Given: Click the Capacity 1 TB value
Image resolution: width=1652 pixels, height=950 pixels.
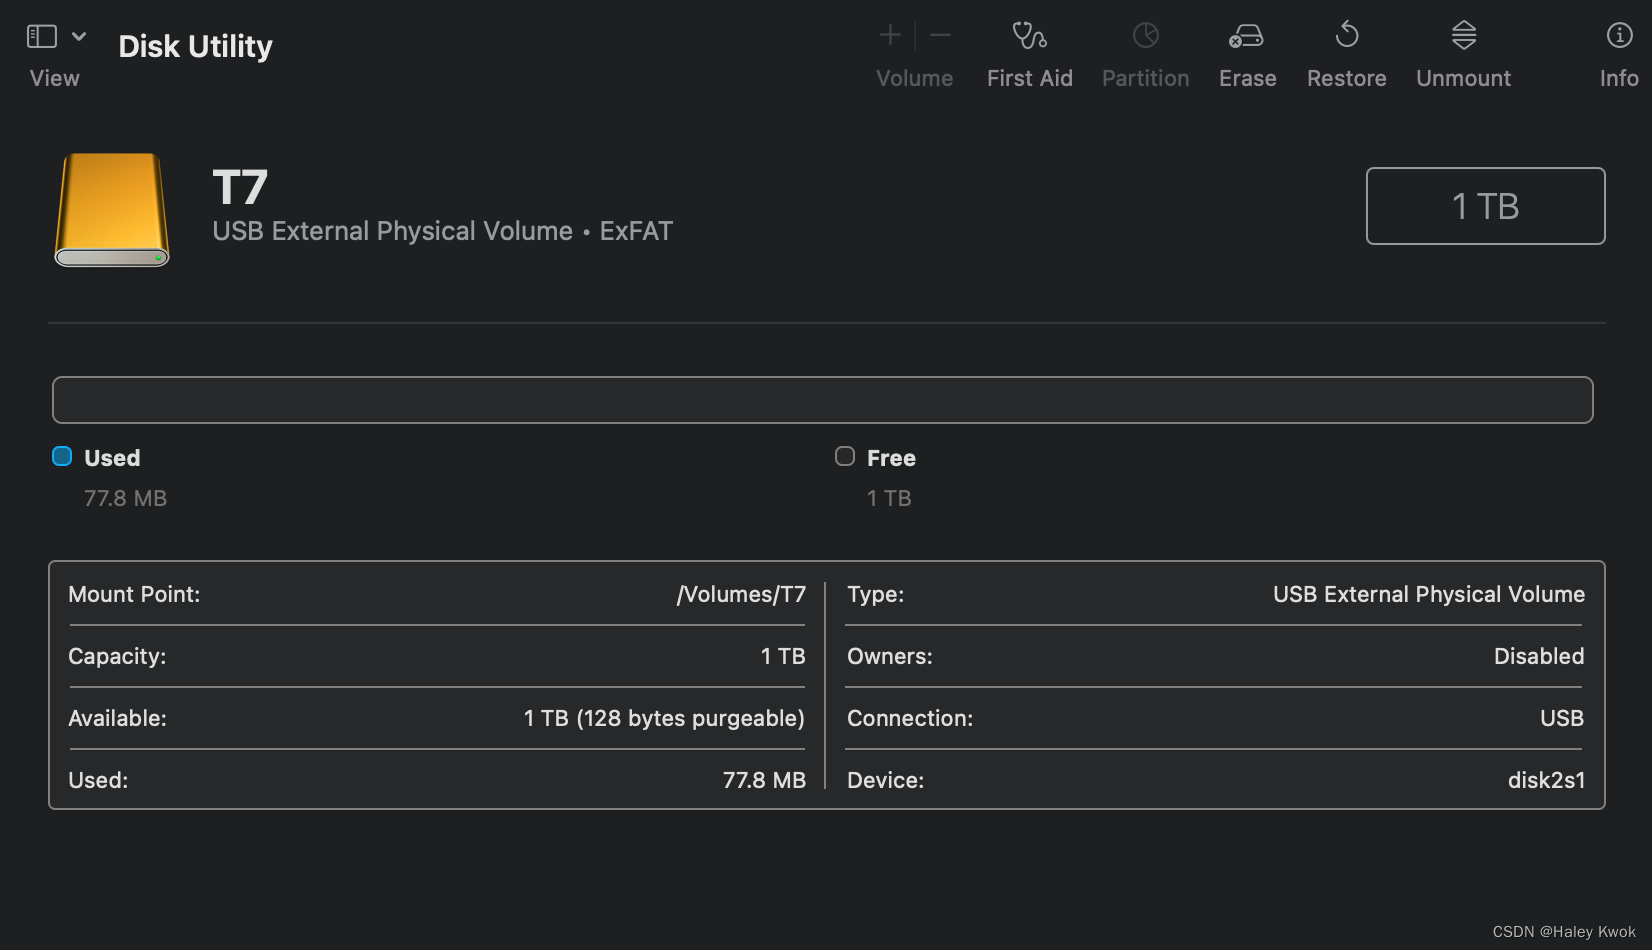Looking at the screenshot, I should [783, 656].
